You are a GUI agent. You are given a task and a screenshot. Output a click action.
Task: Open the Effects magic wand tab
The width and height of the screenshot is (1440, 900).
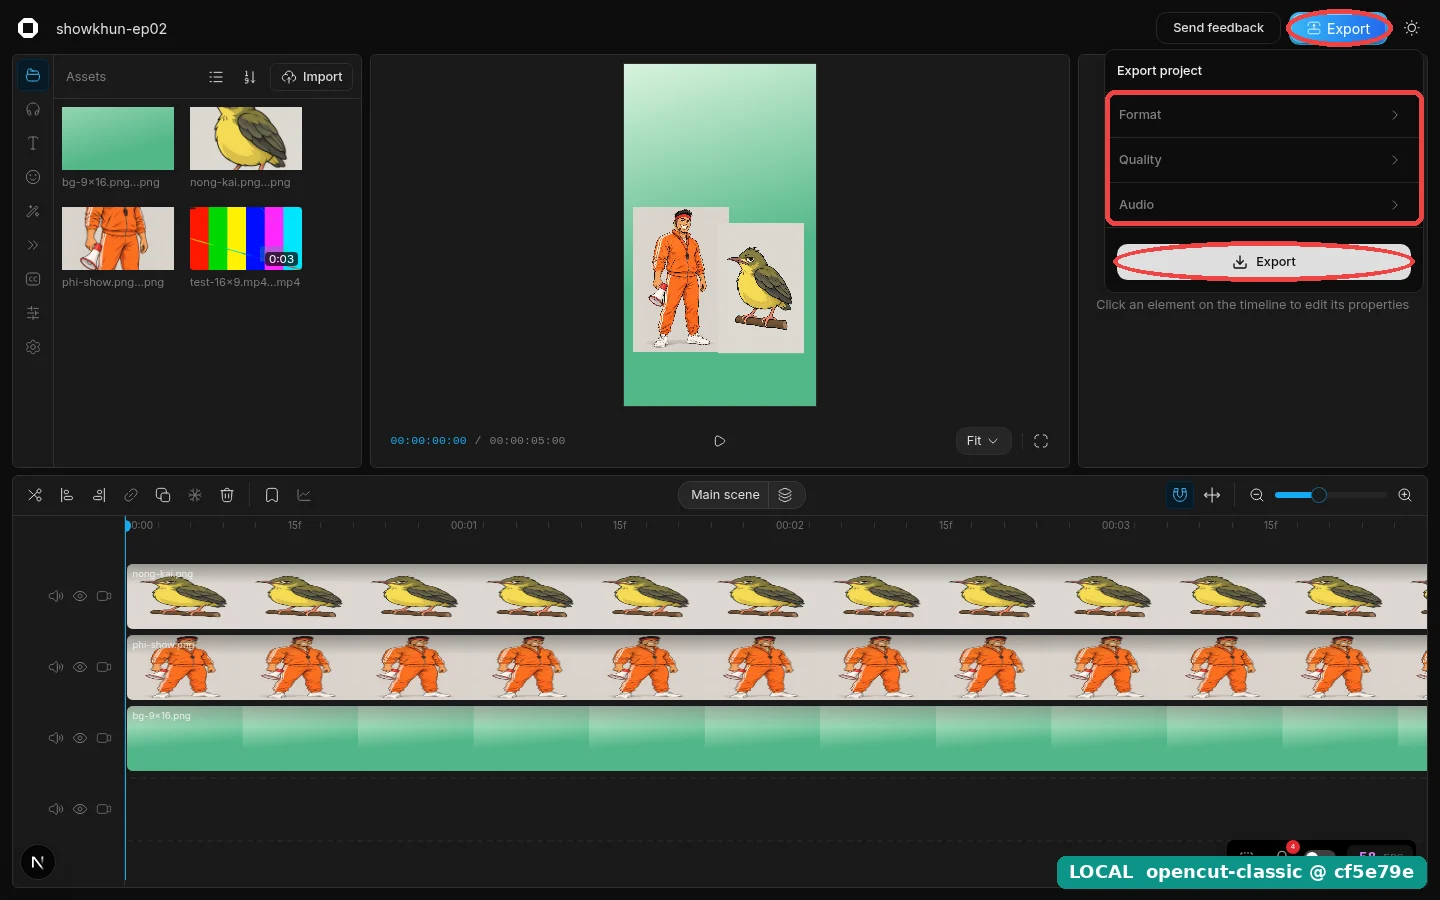[33, 211]
